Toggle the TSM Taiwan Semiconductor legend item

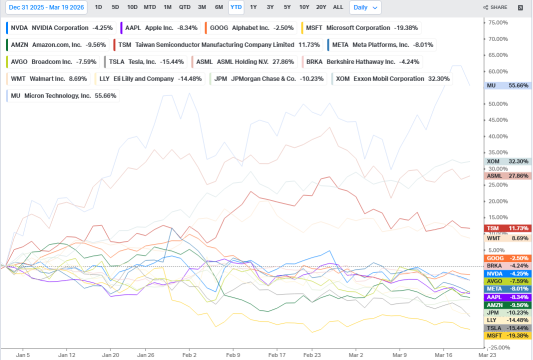[x=218, y=45]
